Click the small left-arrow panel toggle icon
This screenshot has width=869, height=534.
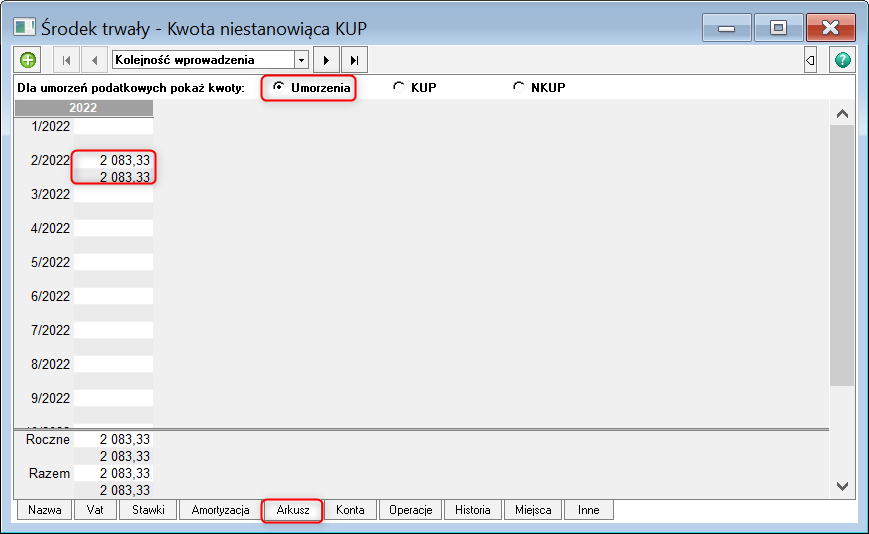[810, 60]
